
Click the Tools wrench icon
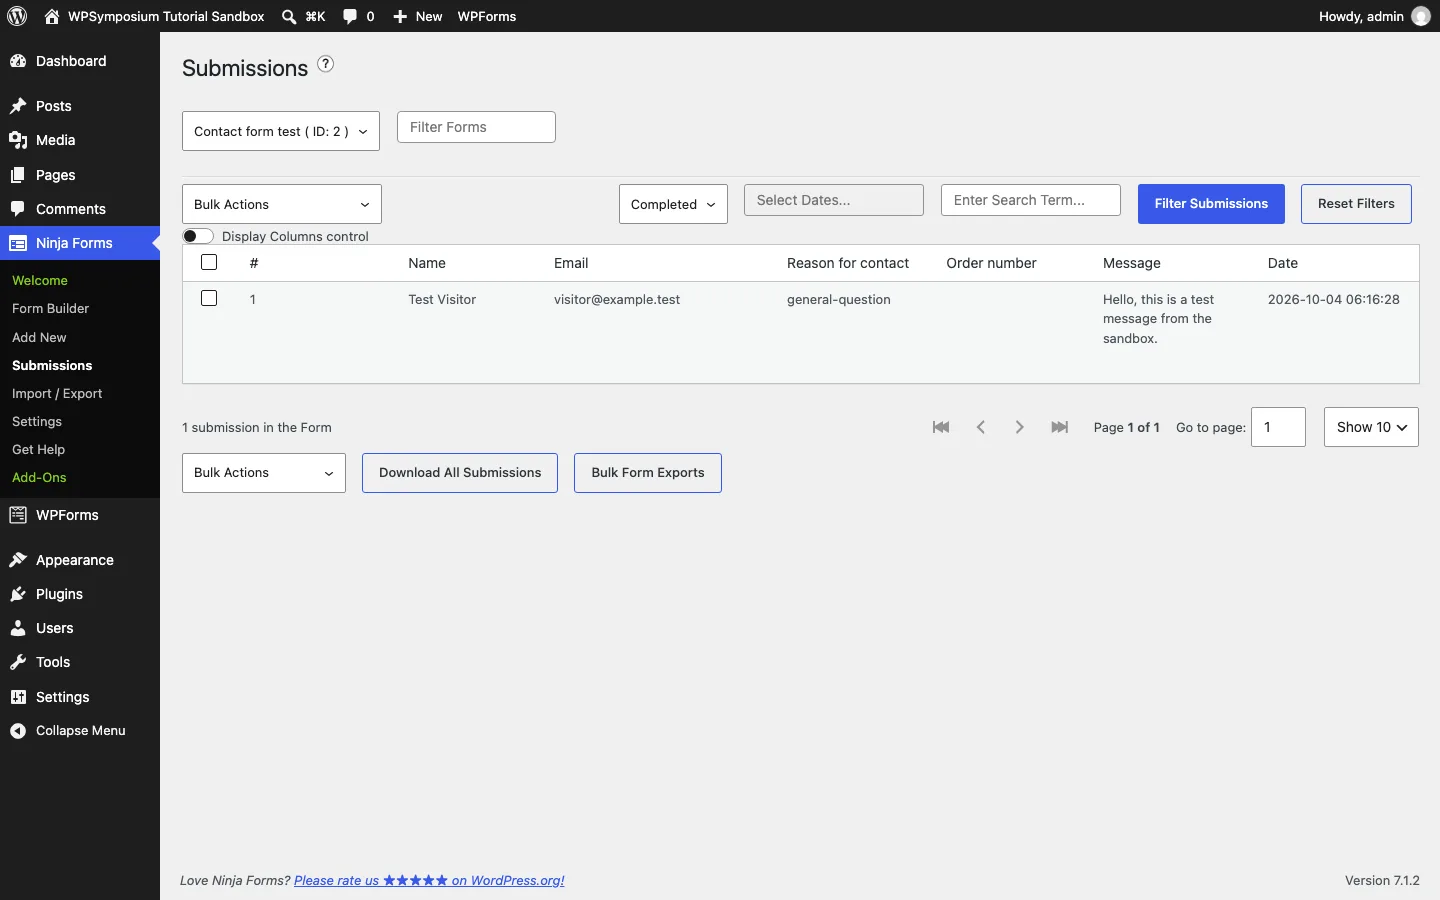(x=18, y=662)
